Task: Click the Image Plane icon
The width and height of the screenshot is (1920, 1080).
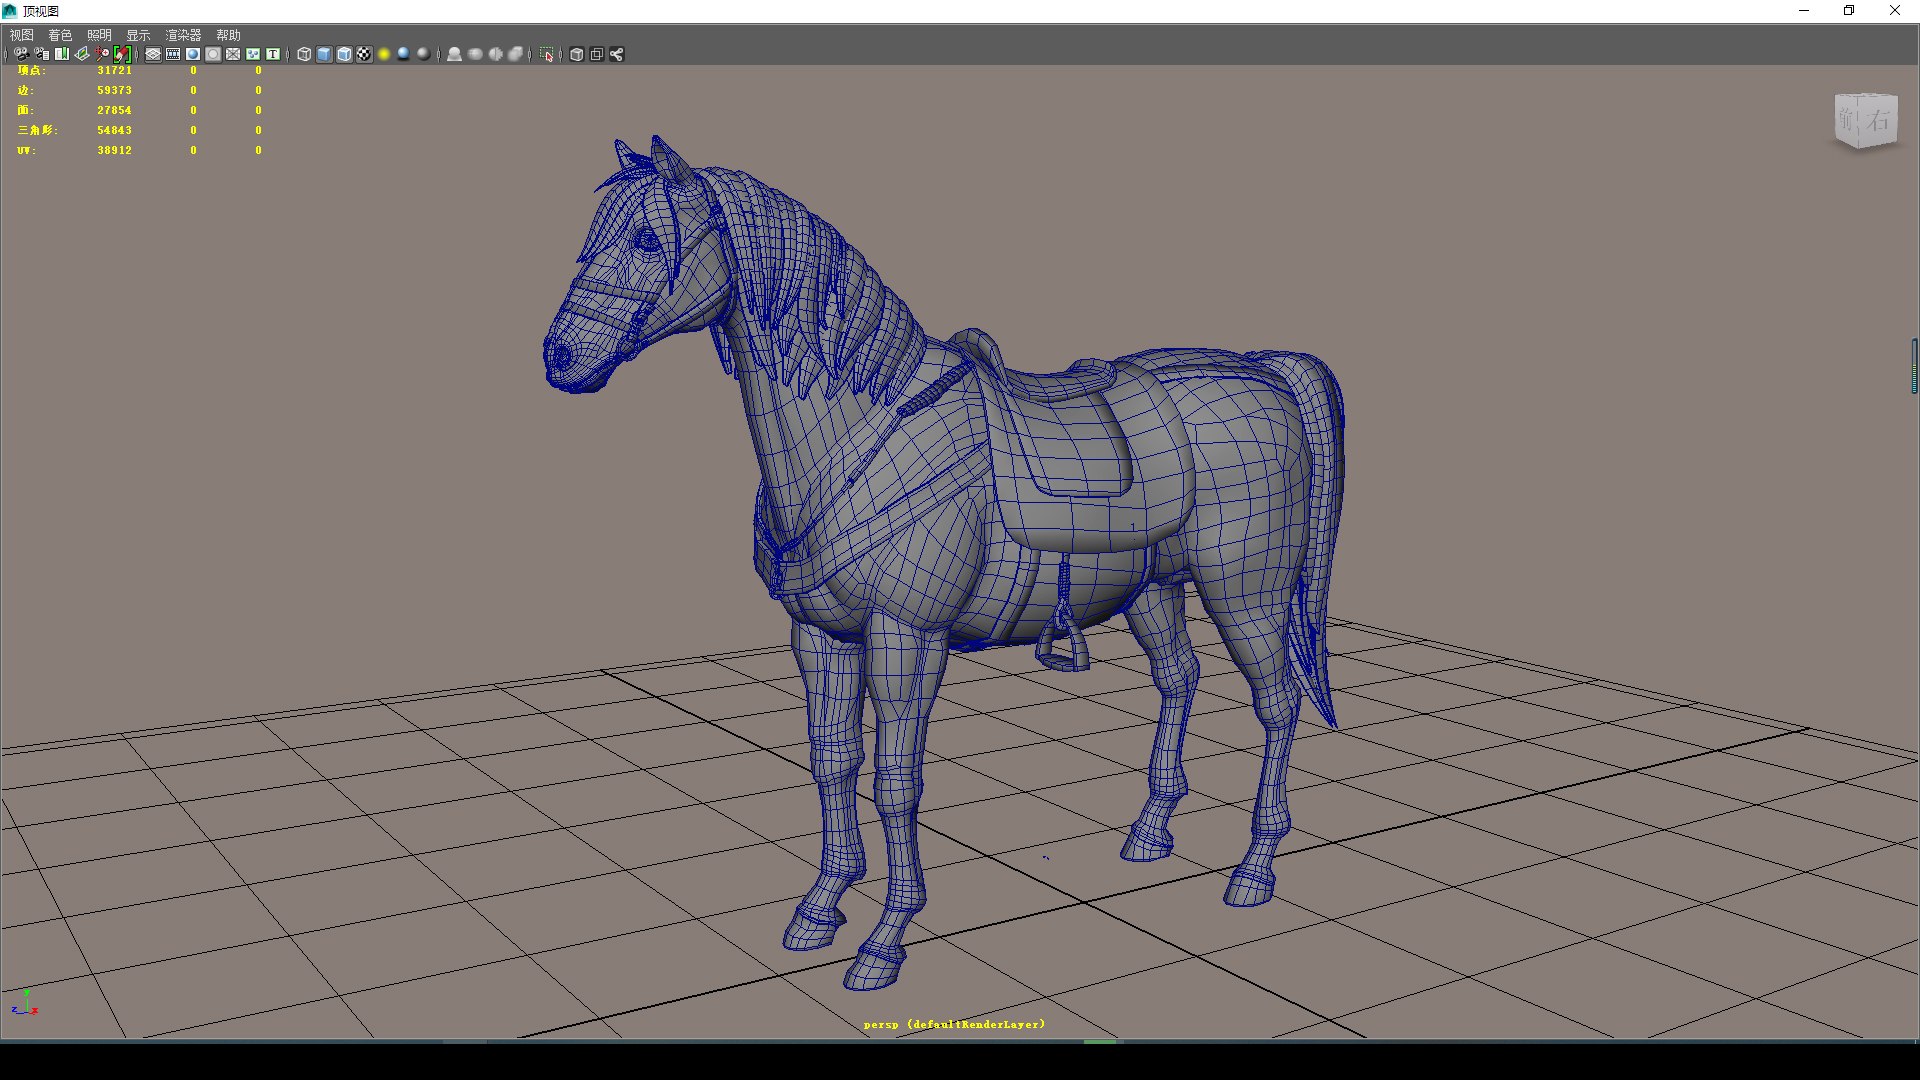Action: coord(82,54)
